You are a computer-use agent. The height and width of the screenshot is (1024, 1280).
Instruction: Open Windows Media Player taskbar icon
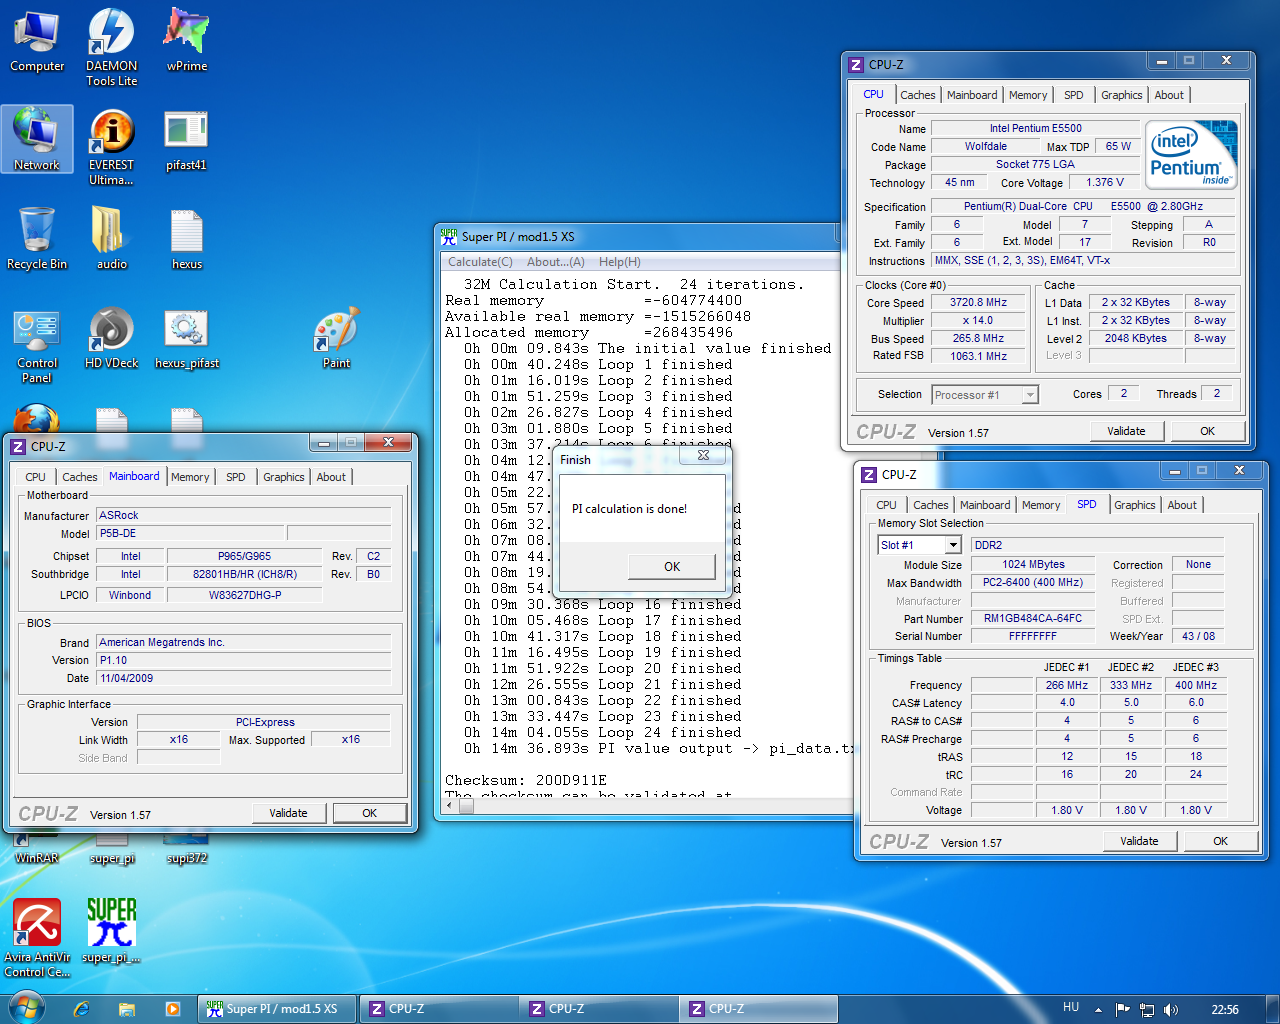[x=173, y=1009]
